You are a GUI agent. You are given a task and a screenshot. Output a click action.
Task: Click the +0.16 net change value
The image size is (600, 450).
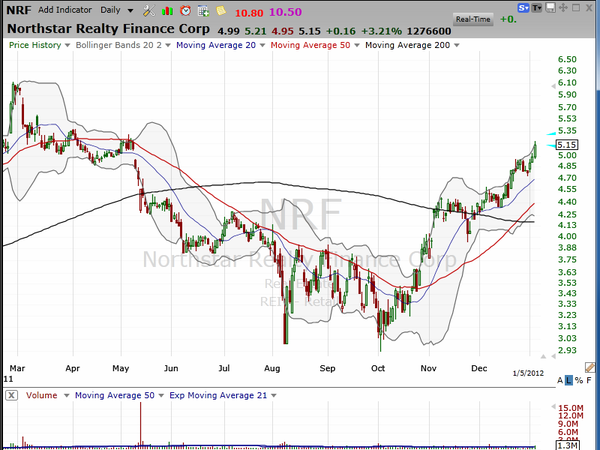tap(341, 31)
